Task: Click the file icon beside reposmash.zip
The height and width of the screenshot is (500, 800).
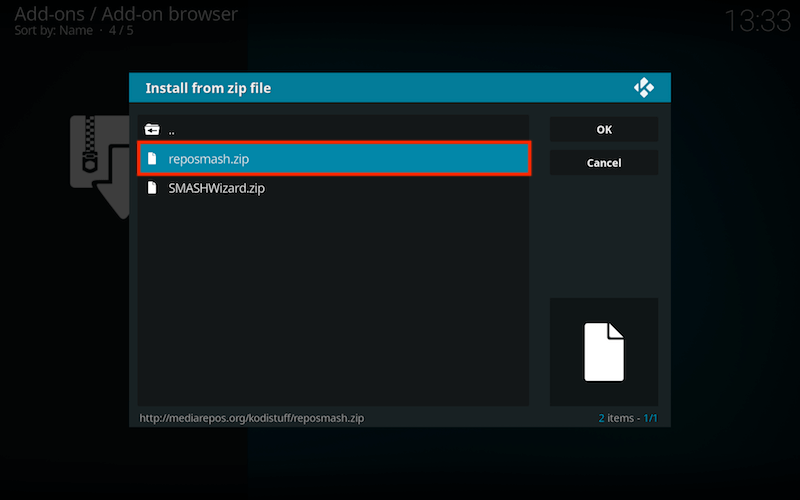Action: tap(152, 159)
